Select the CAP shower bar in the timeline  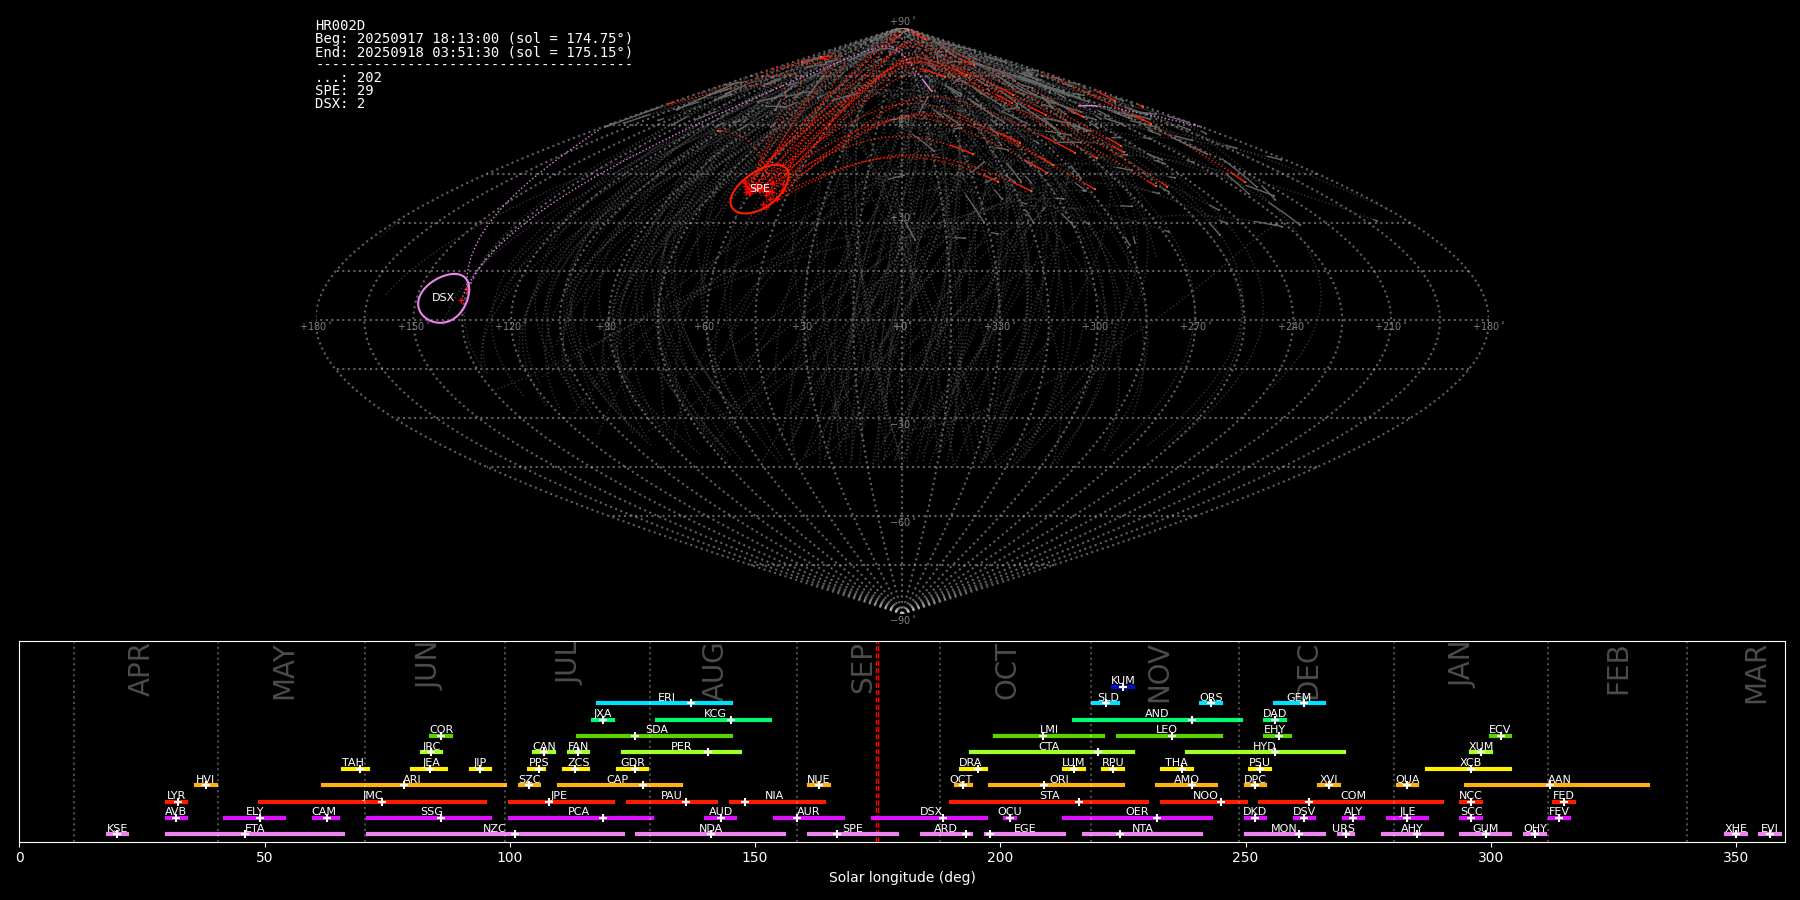[620, 785]
